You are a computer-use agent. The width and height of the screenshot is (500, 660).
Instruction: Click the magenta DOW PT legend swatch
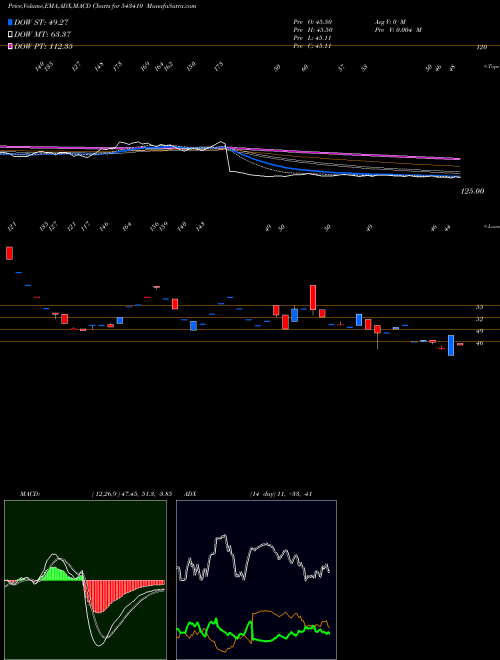[10, 46]
